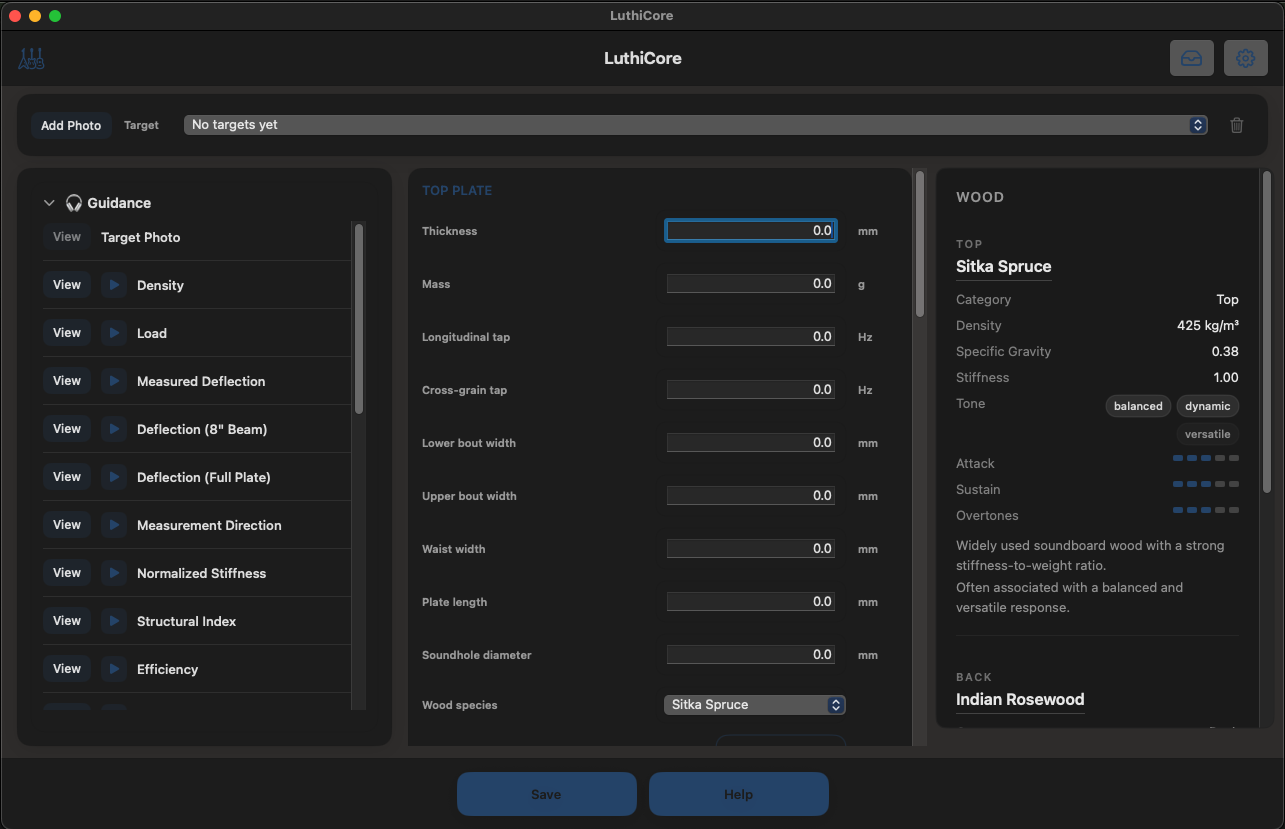Click the Sustain rating bar

click(1206, 484)
